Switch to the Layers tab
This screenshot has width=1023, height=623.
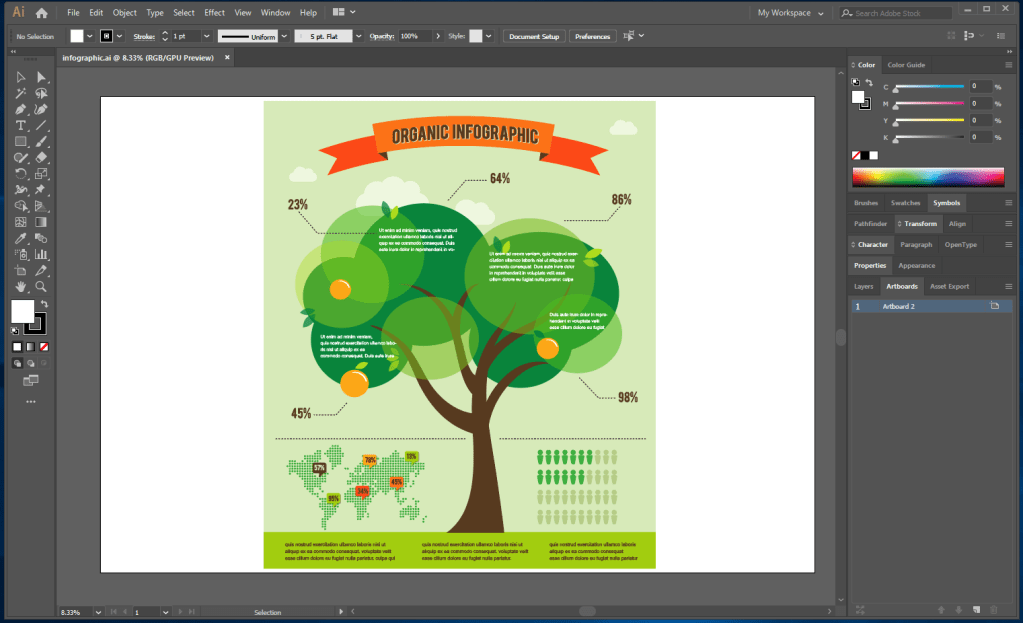(863, 286)
